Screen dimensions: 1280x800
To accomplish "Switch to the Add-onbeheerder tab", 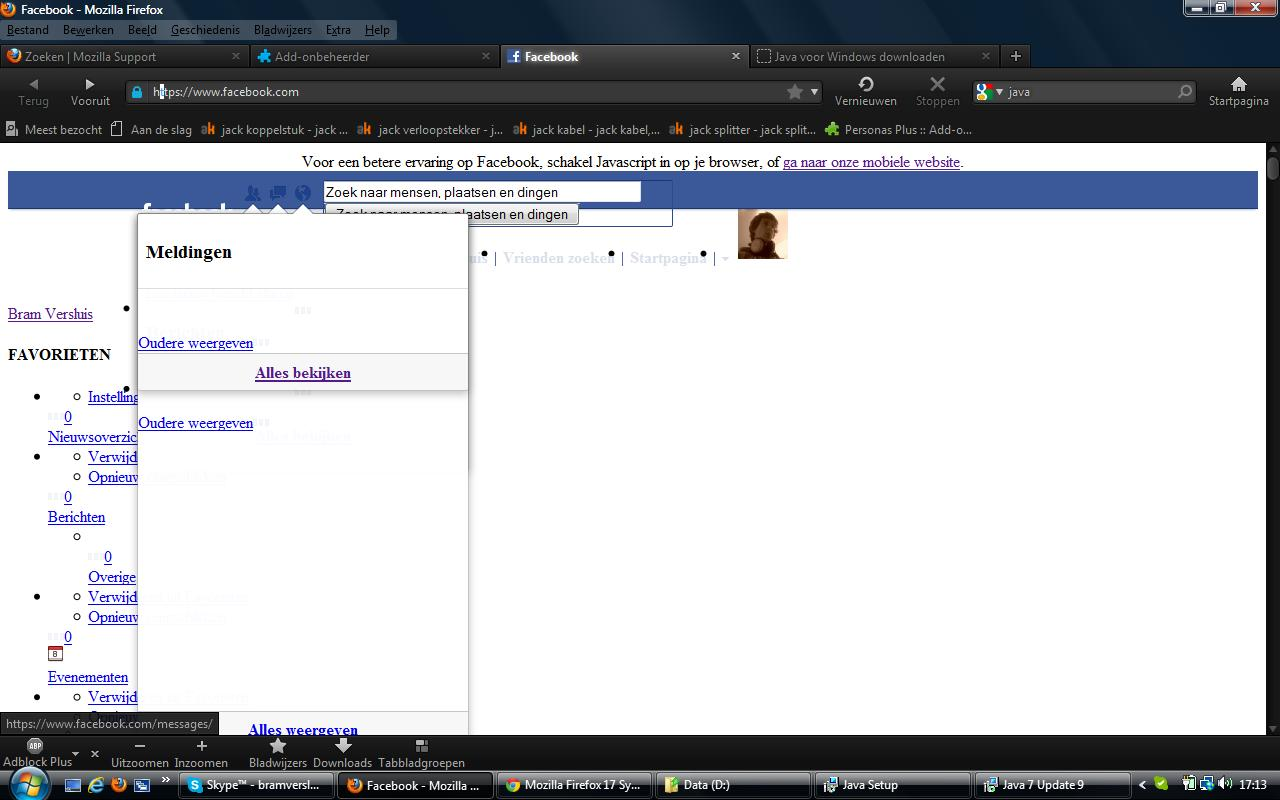I will [x=374, y=56].
